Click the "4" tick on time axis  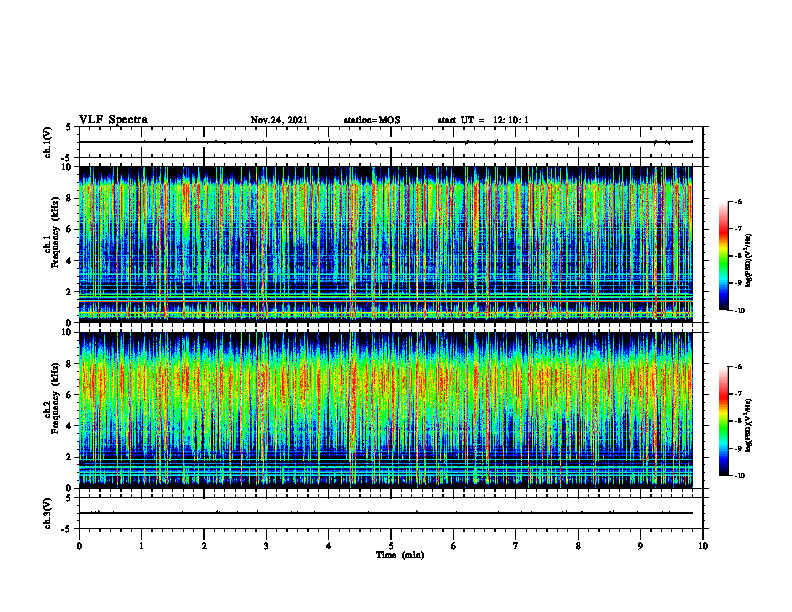tap(329, 546)
